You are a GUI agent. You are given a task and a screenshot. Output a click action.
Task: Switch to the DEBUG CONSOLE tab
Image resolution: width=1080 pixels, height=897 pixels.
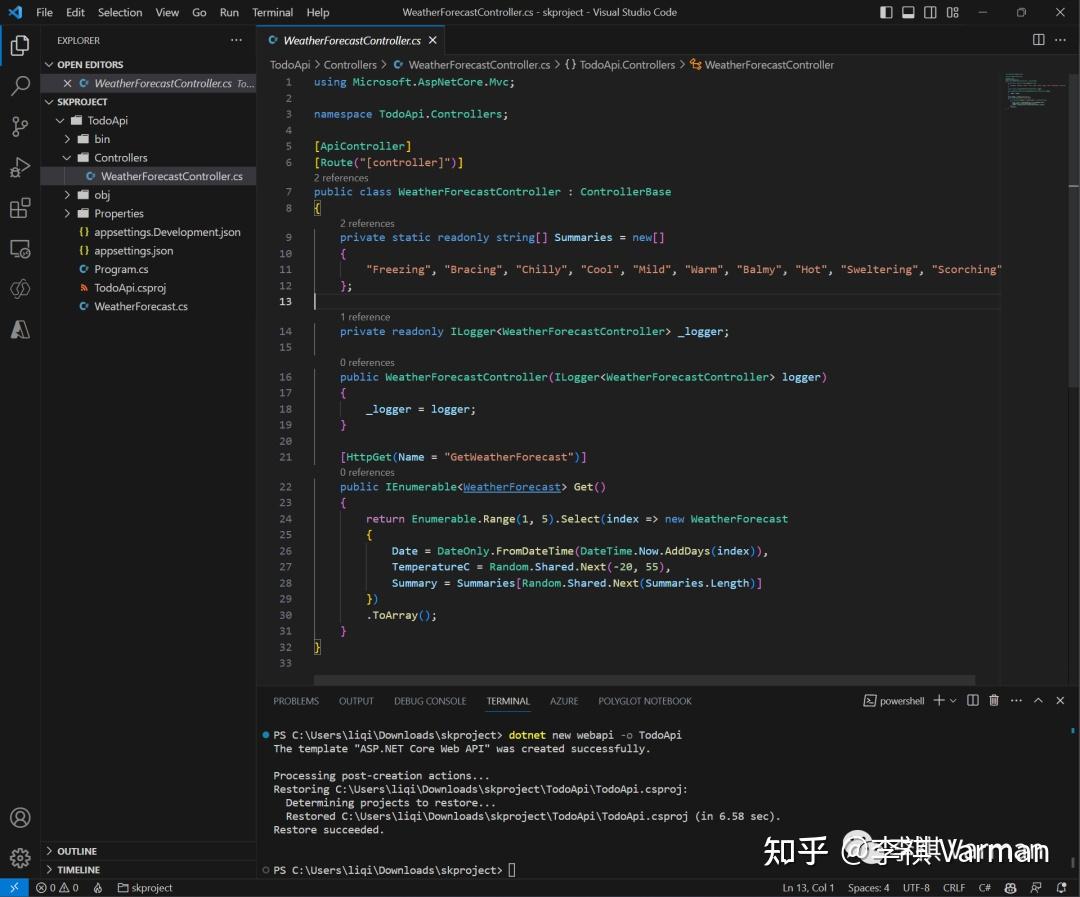(430, 701)
